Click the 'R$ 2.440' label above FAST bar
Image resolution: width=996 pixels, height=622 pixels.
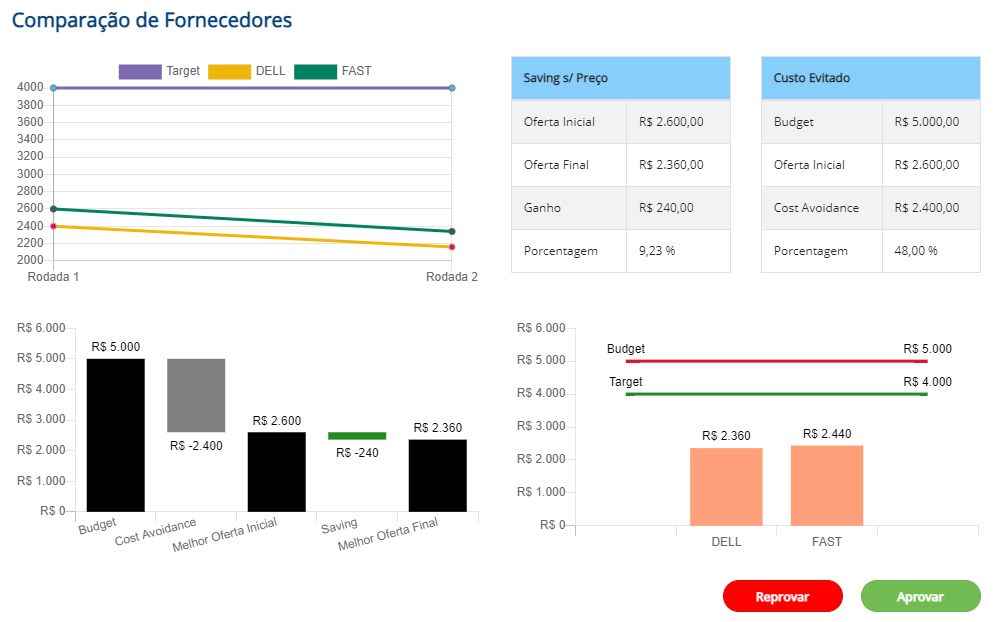pyautogui.click(x=827, y=434)
